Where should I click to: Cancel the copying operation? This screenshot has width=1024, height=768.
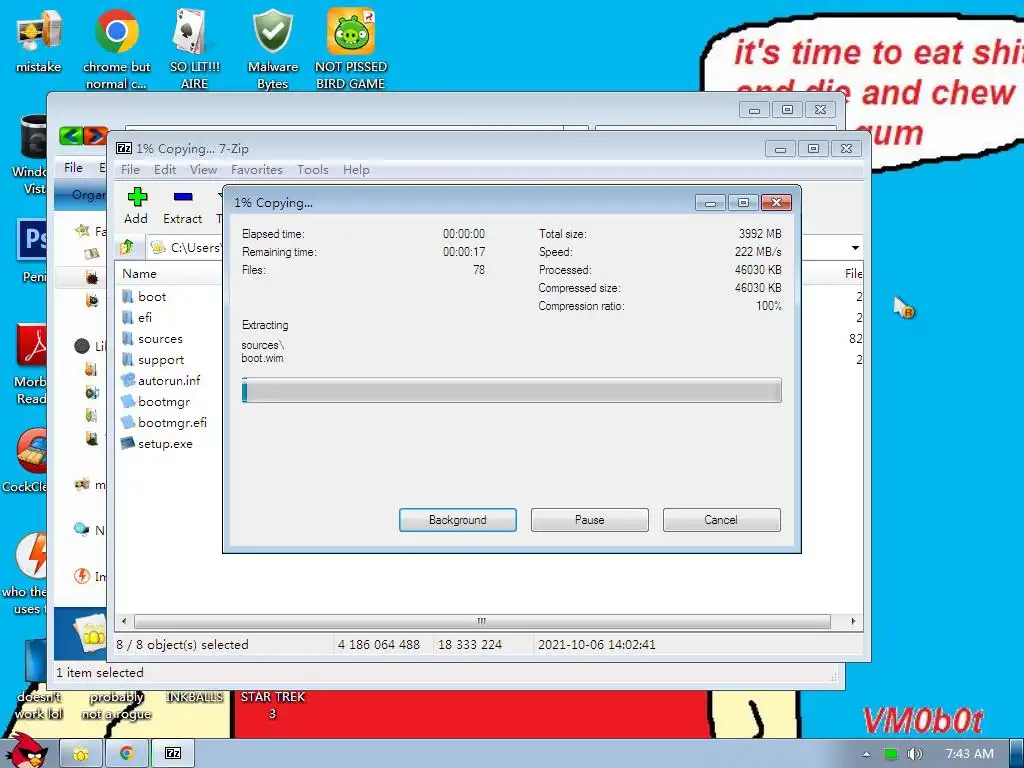(x=721, y=520)
